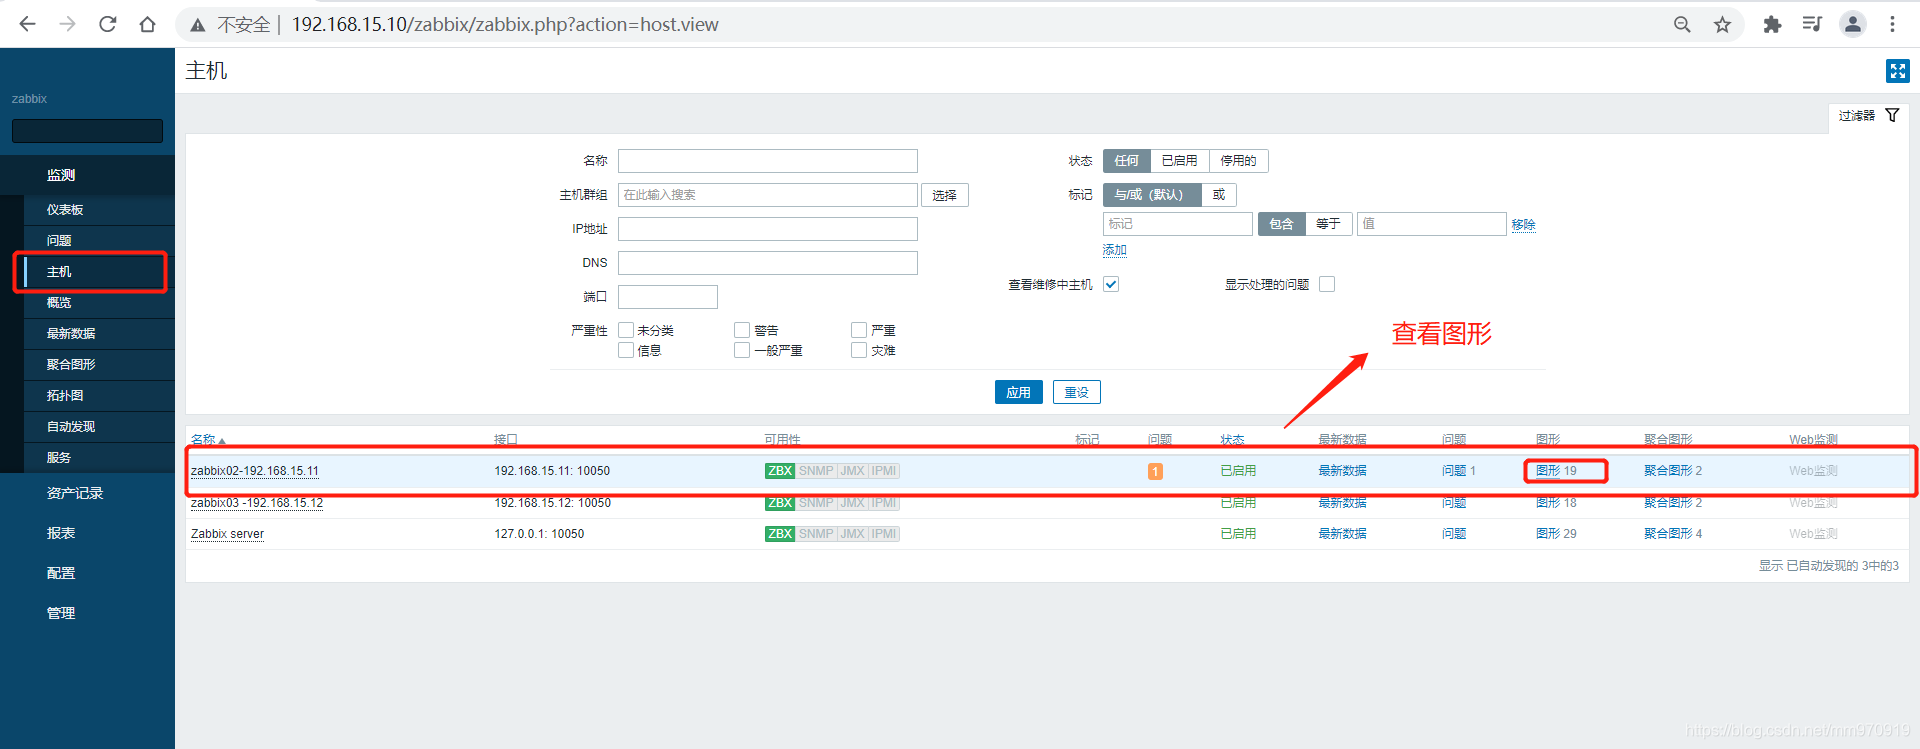Click the ZBX badge for zabbix02
Screen dimensions: 1920x749
pos(780,471)
